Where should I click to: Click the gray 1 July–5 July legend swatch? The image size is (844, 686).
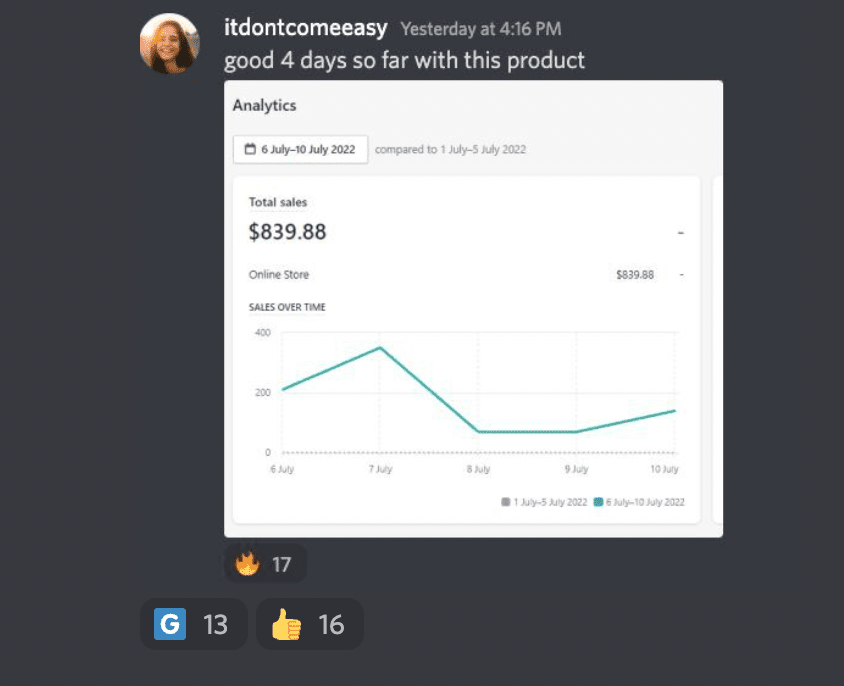pyautogui.click(x=505, y=502)
